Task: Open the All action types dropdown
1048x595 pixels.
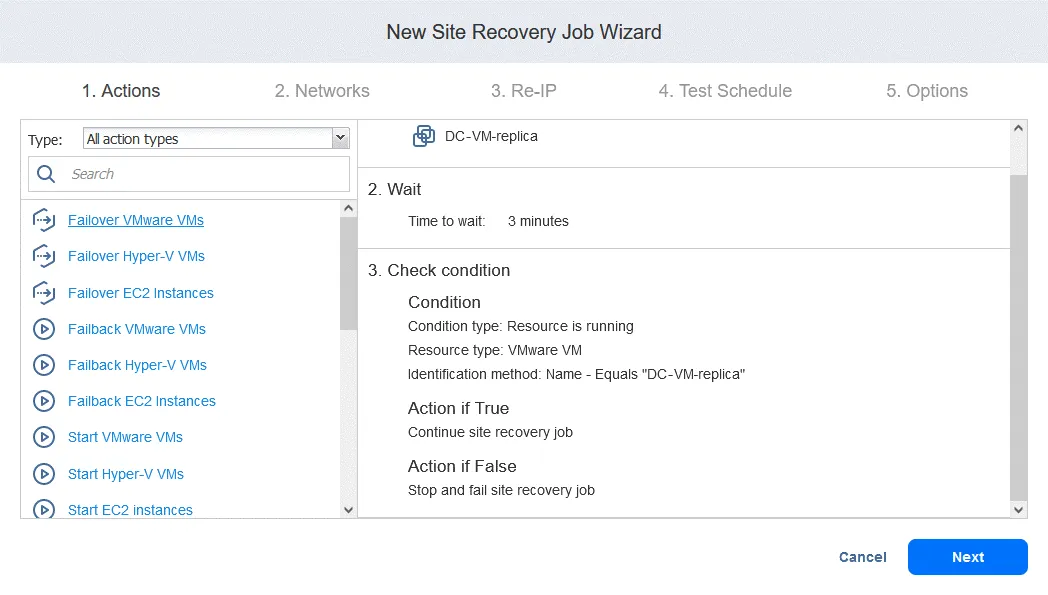Action: tap(339, 138)
